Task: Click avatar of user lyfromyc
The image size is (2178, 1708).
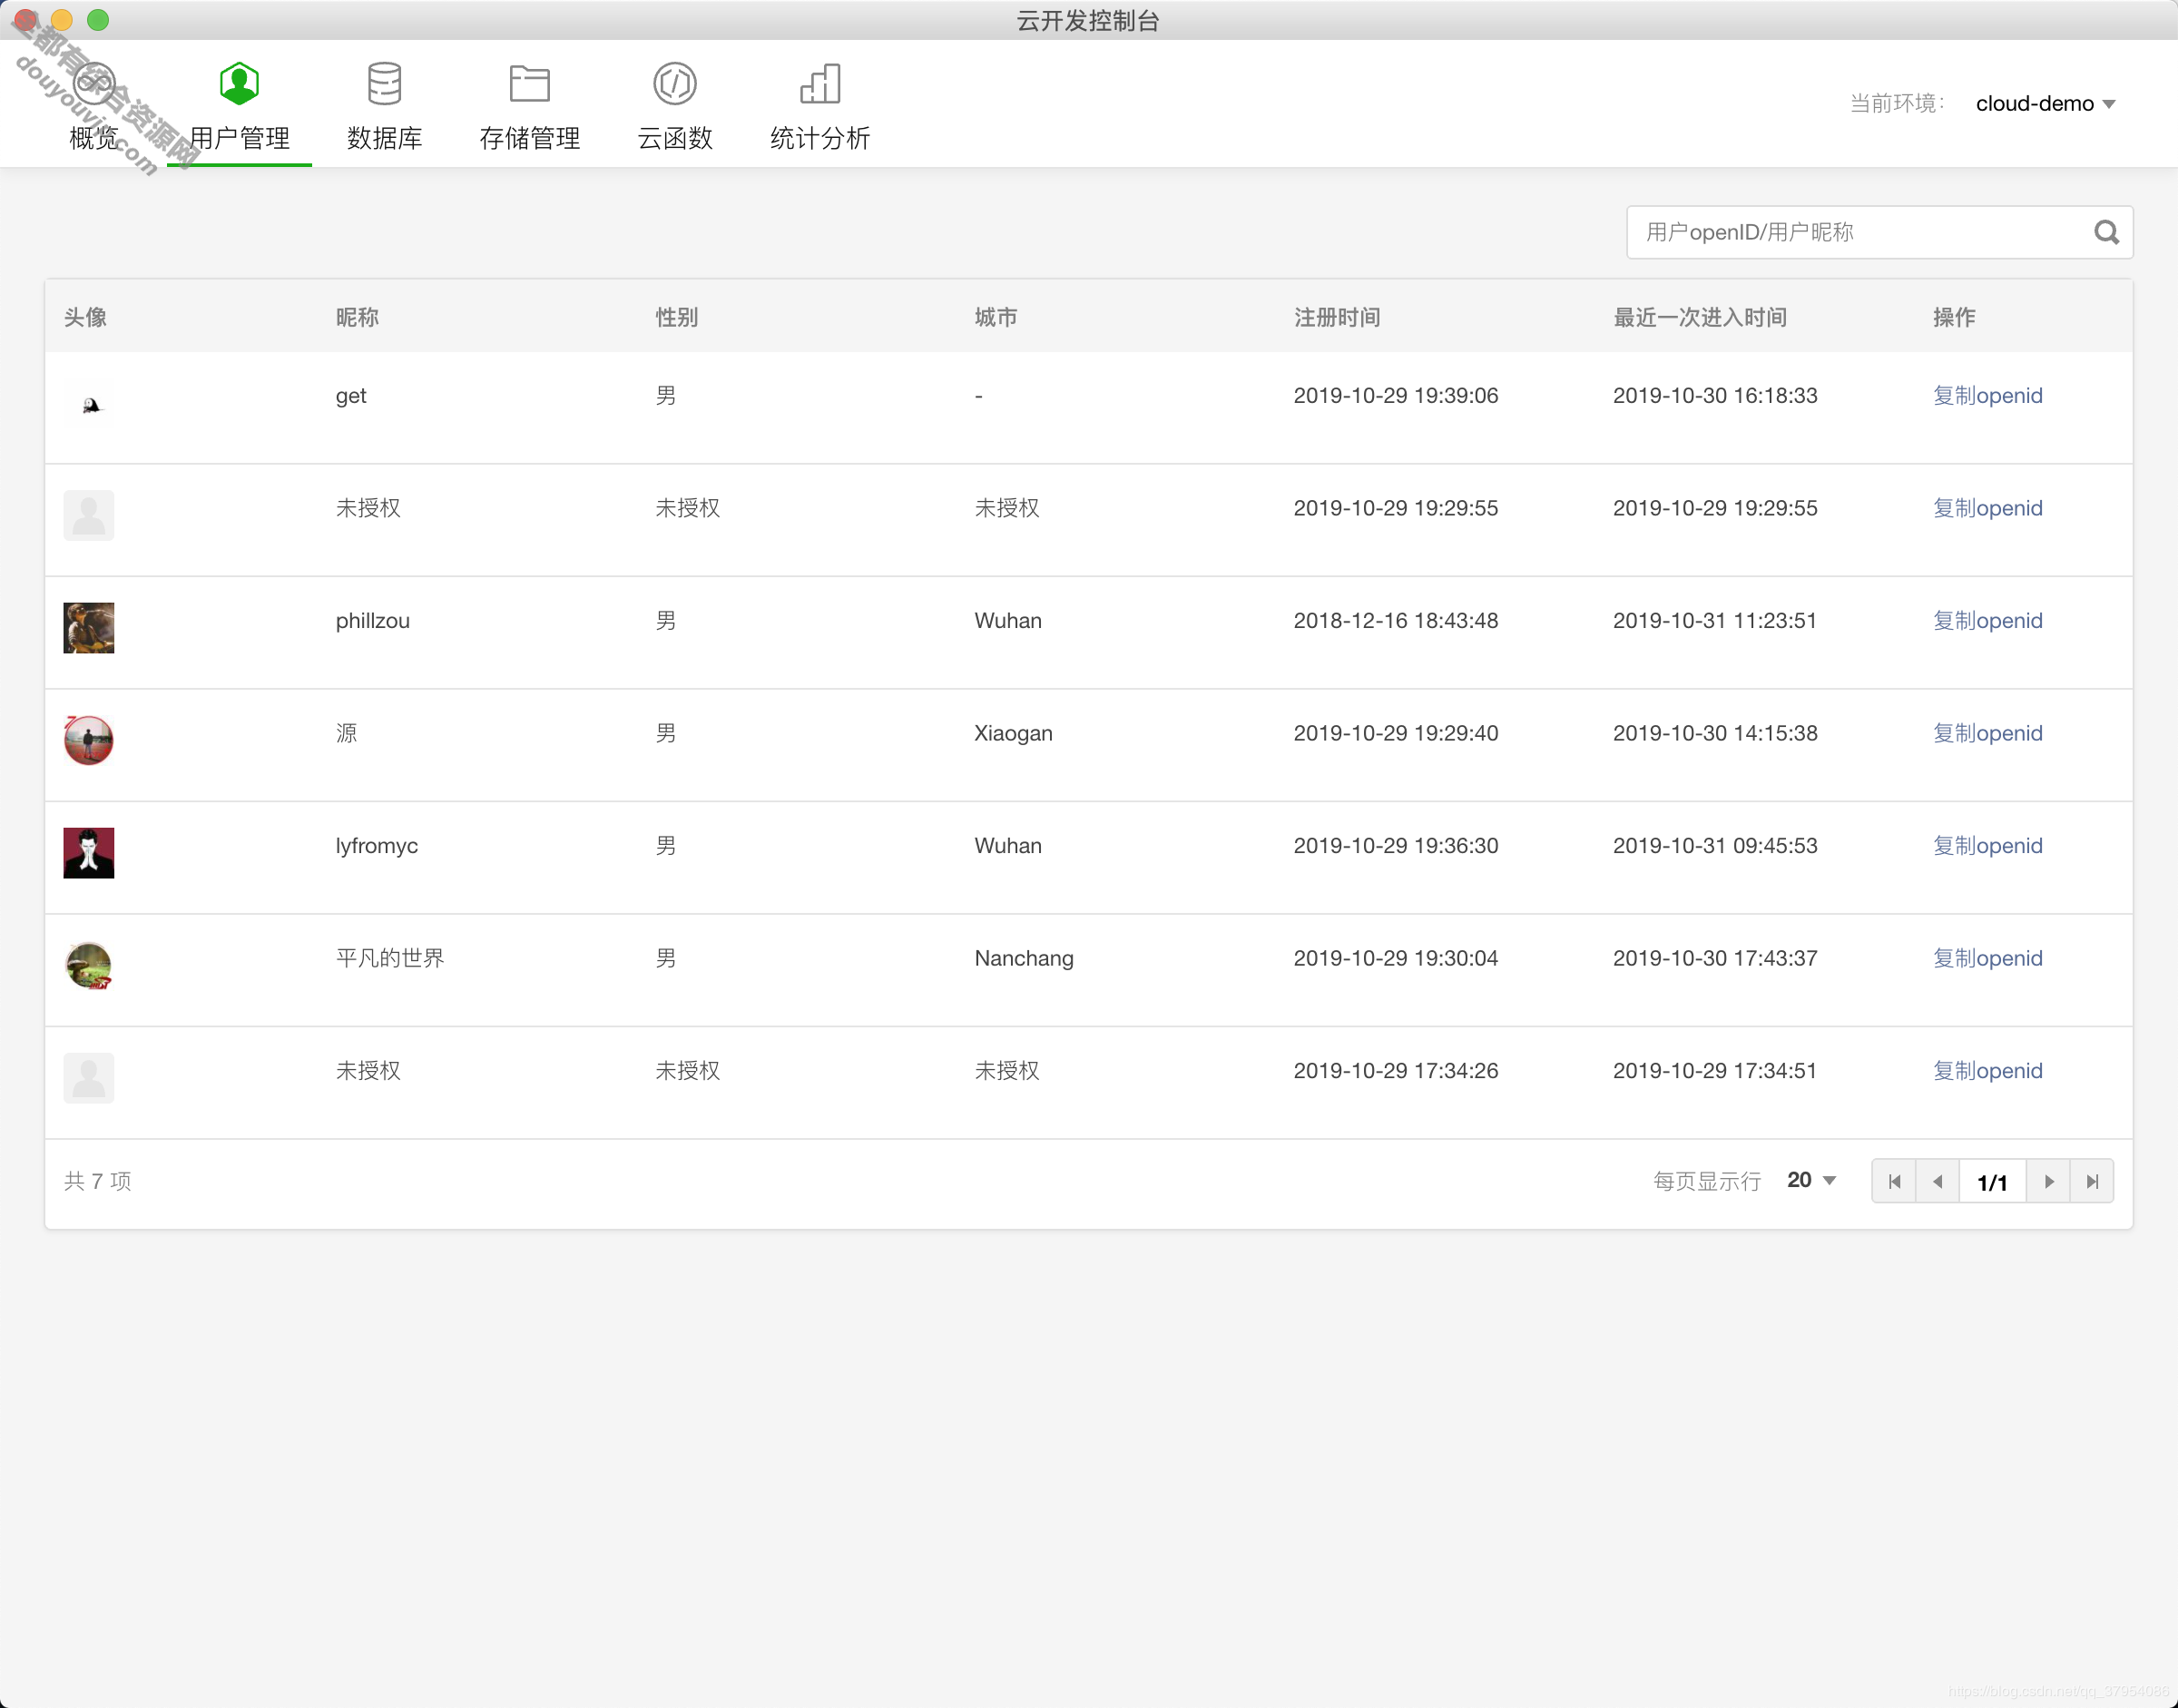Action: tap(89, 853)
